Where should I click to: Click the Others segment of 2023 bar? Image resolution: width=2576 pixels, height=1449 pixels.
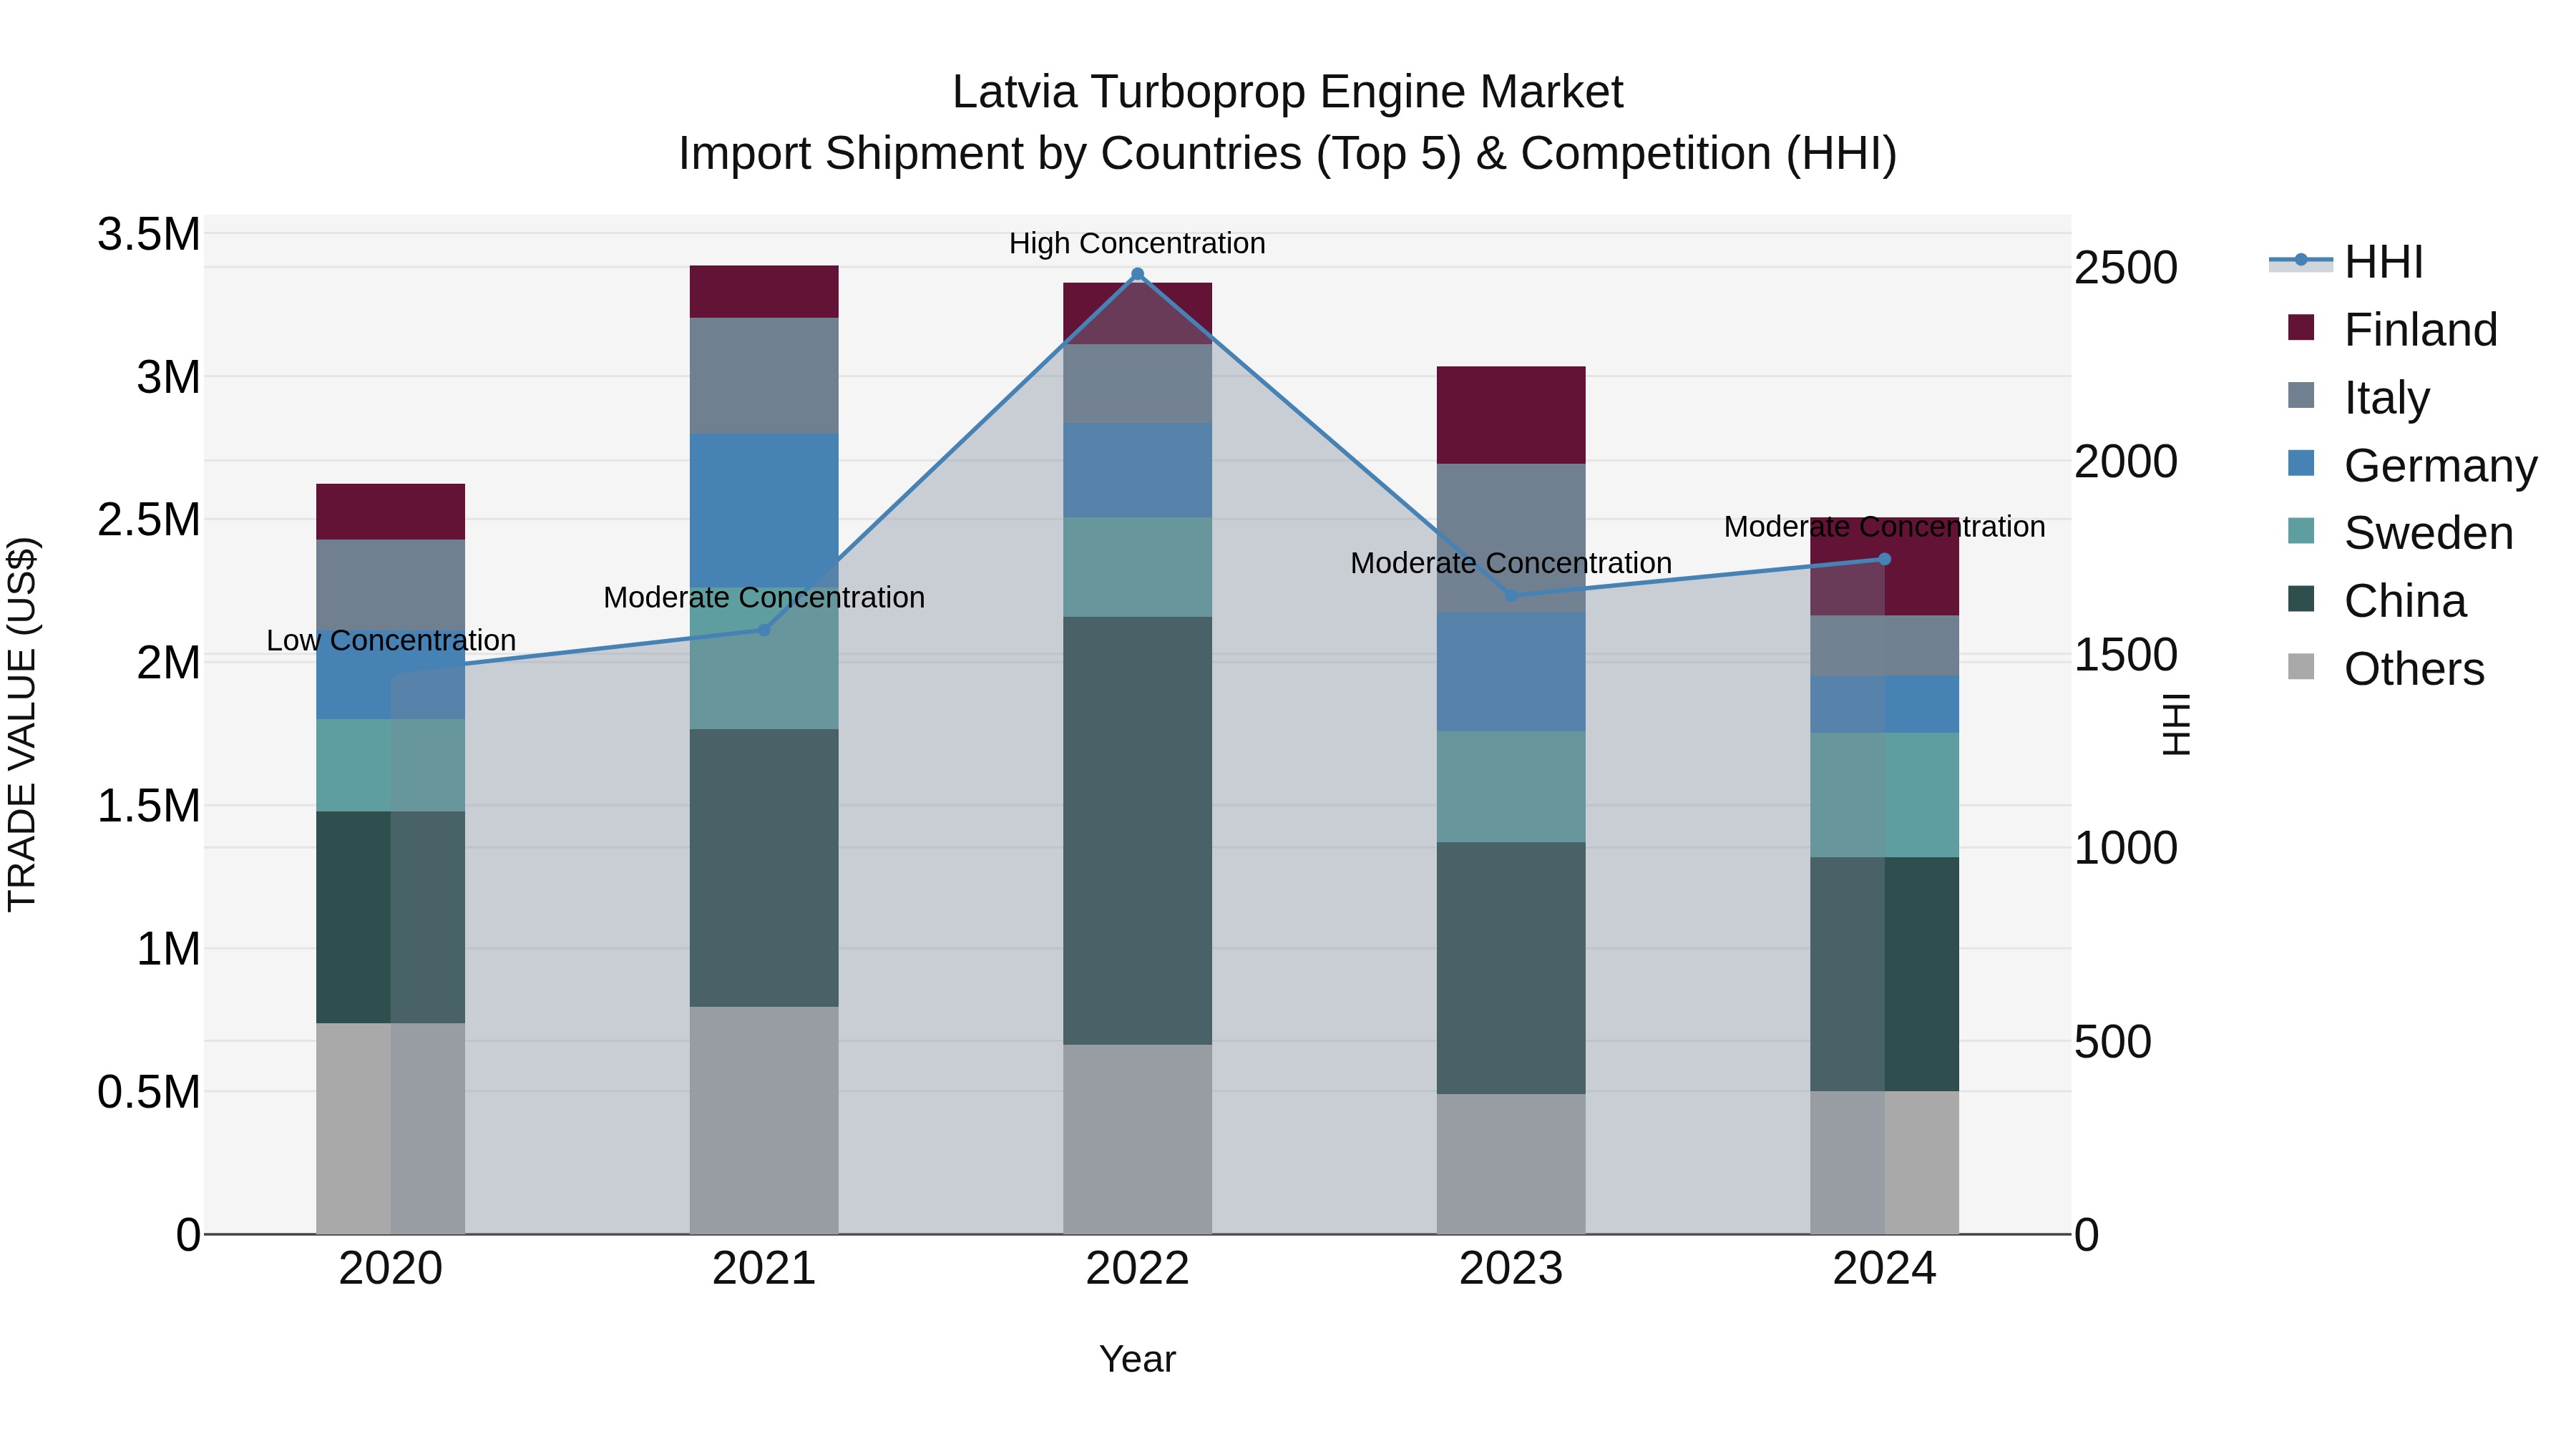click(1511, 1164)
